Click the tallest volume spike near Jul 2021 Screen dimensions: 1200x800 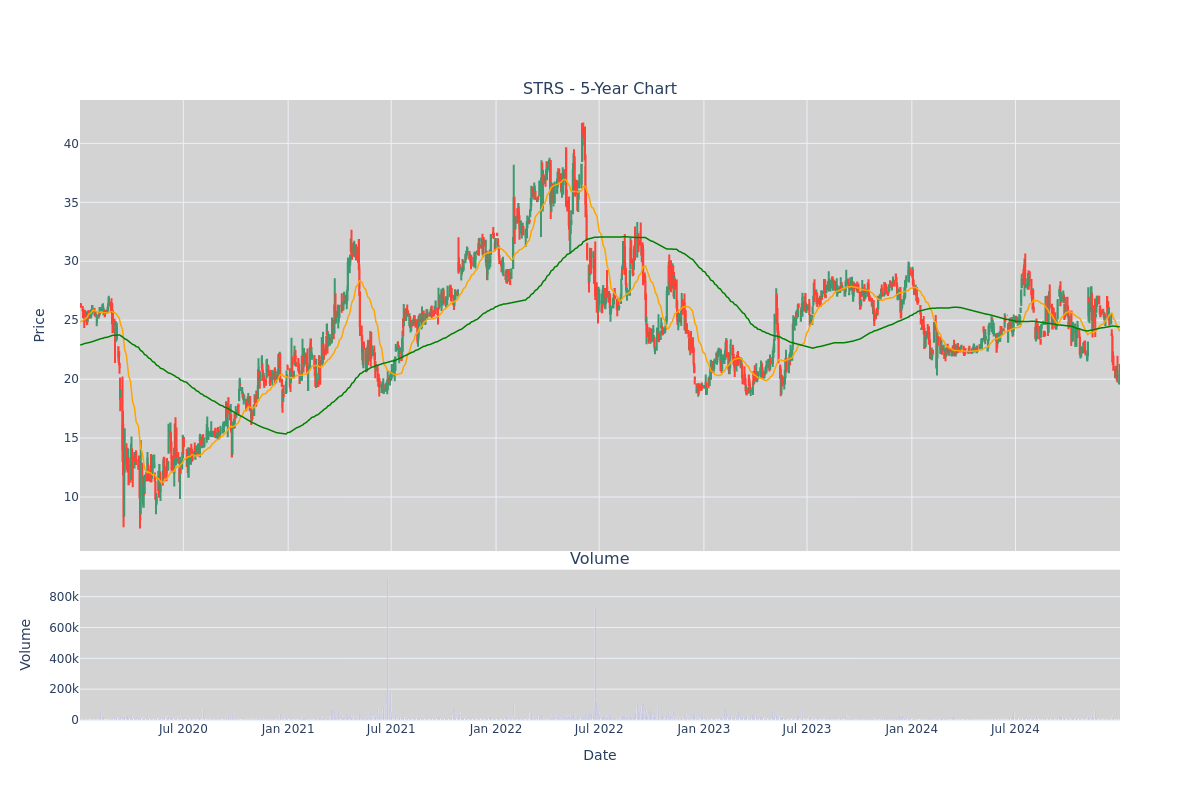pos(387,648)
